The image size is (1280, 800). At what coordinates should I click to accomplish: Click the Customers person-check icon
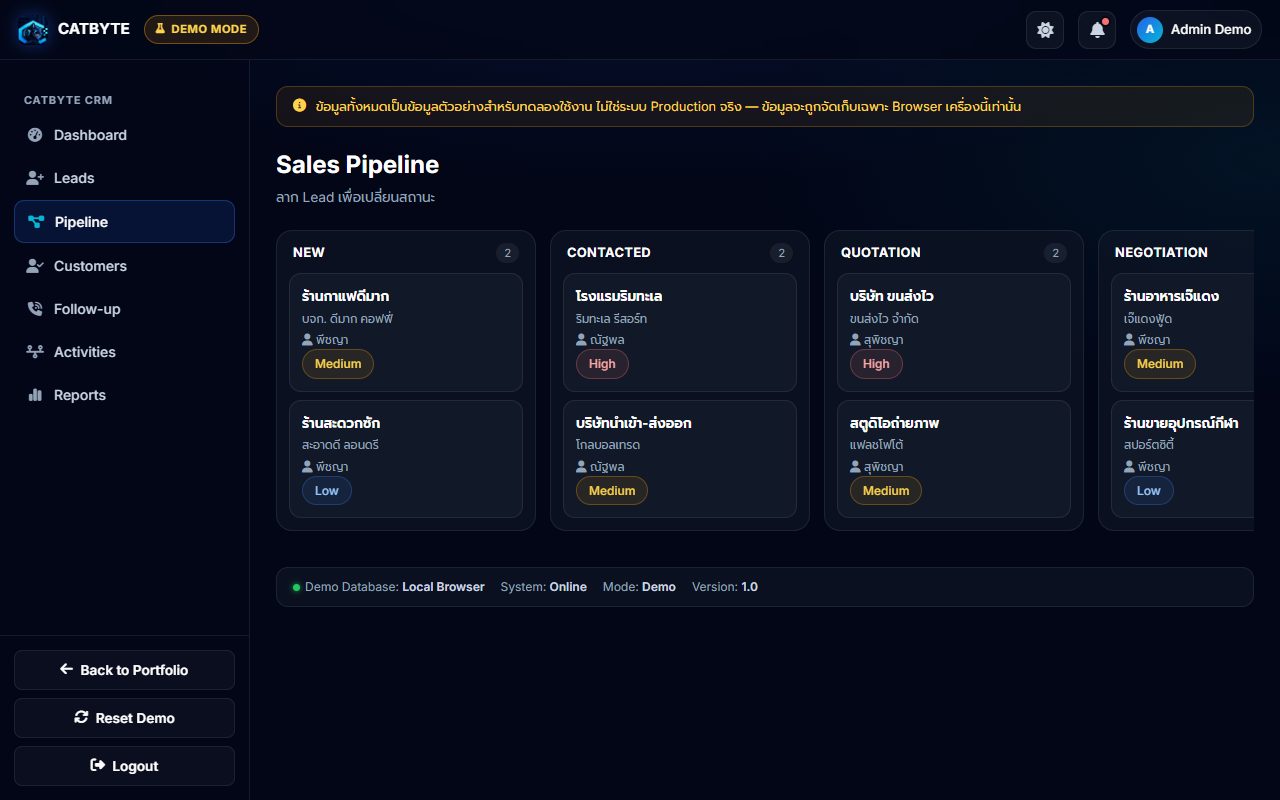[35, 266]
